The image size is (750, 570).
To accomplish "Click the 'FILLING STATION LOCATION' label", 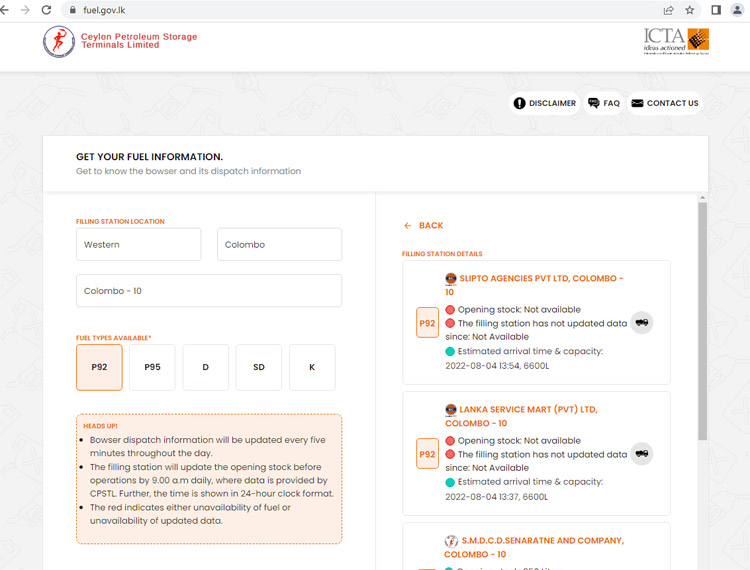I will tap(120, 221).
